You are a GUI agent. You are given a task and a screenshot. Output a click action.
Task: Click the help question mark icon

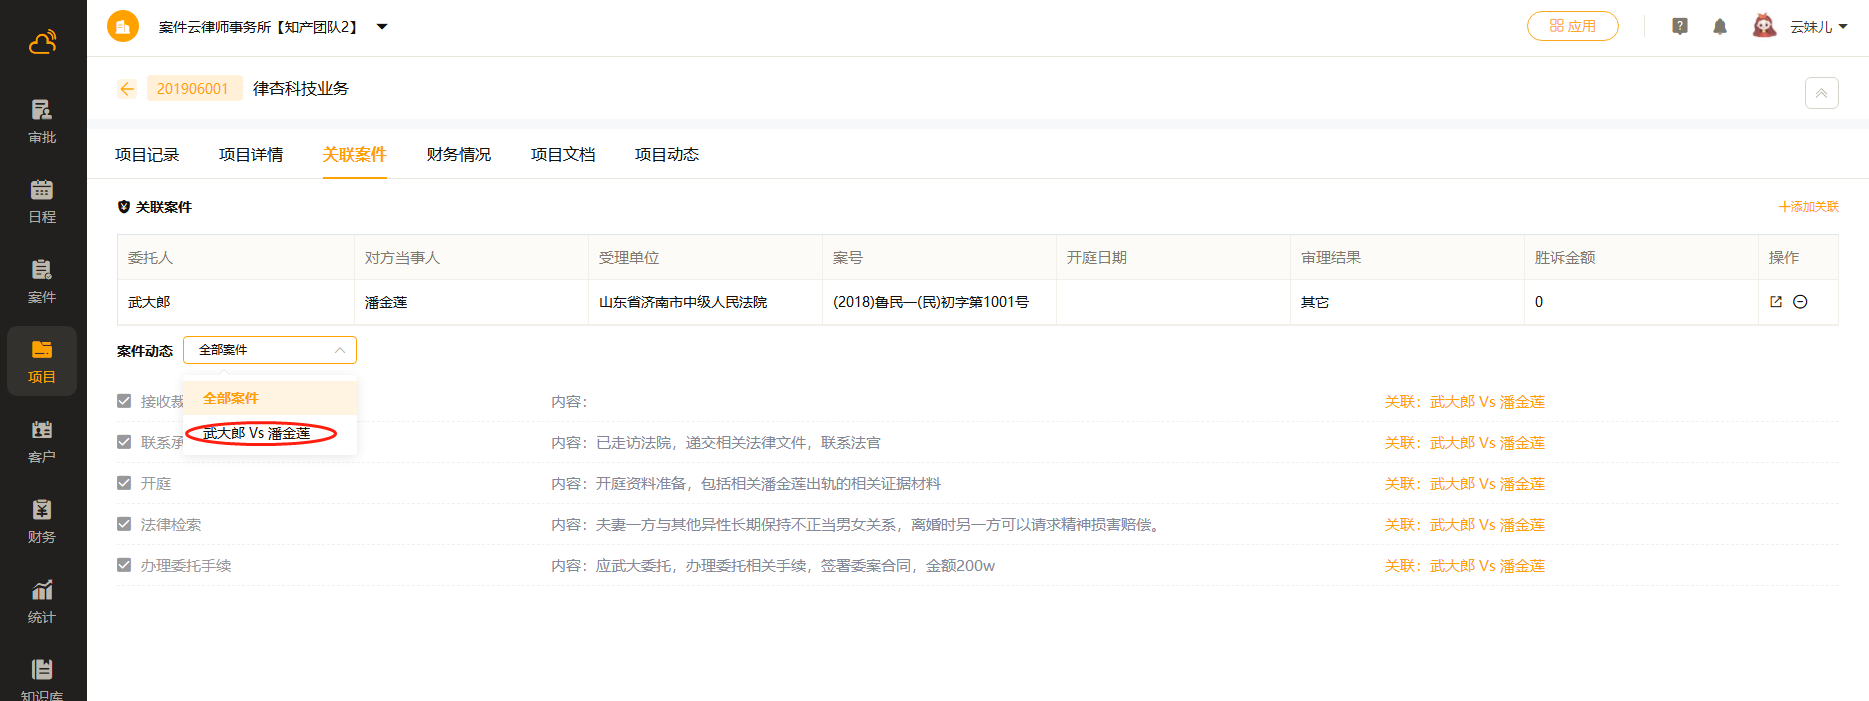point(1680,27)
